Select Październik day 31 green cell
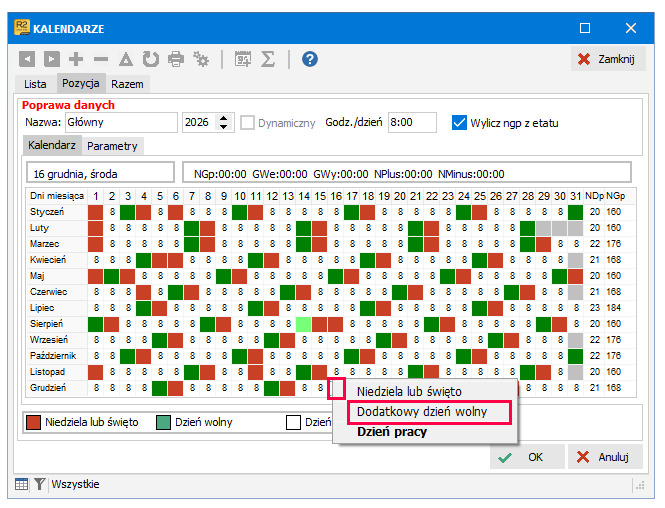 tap(576, 356)
